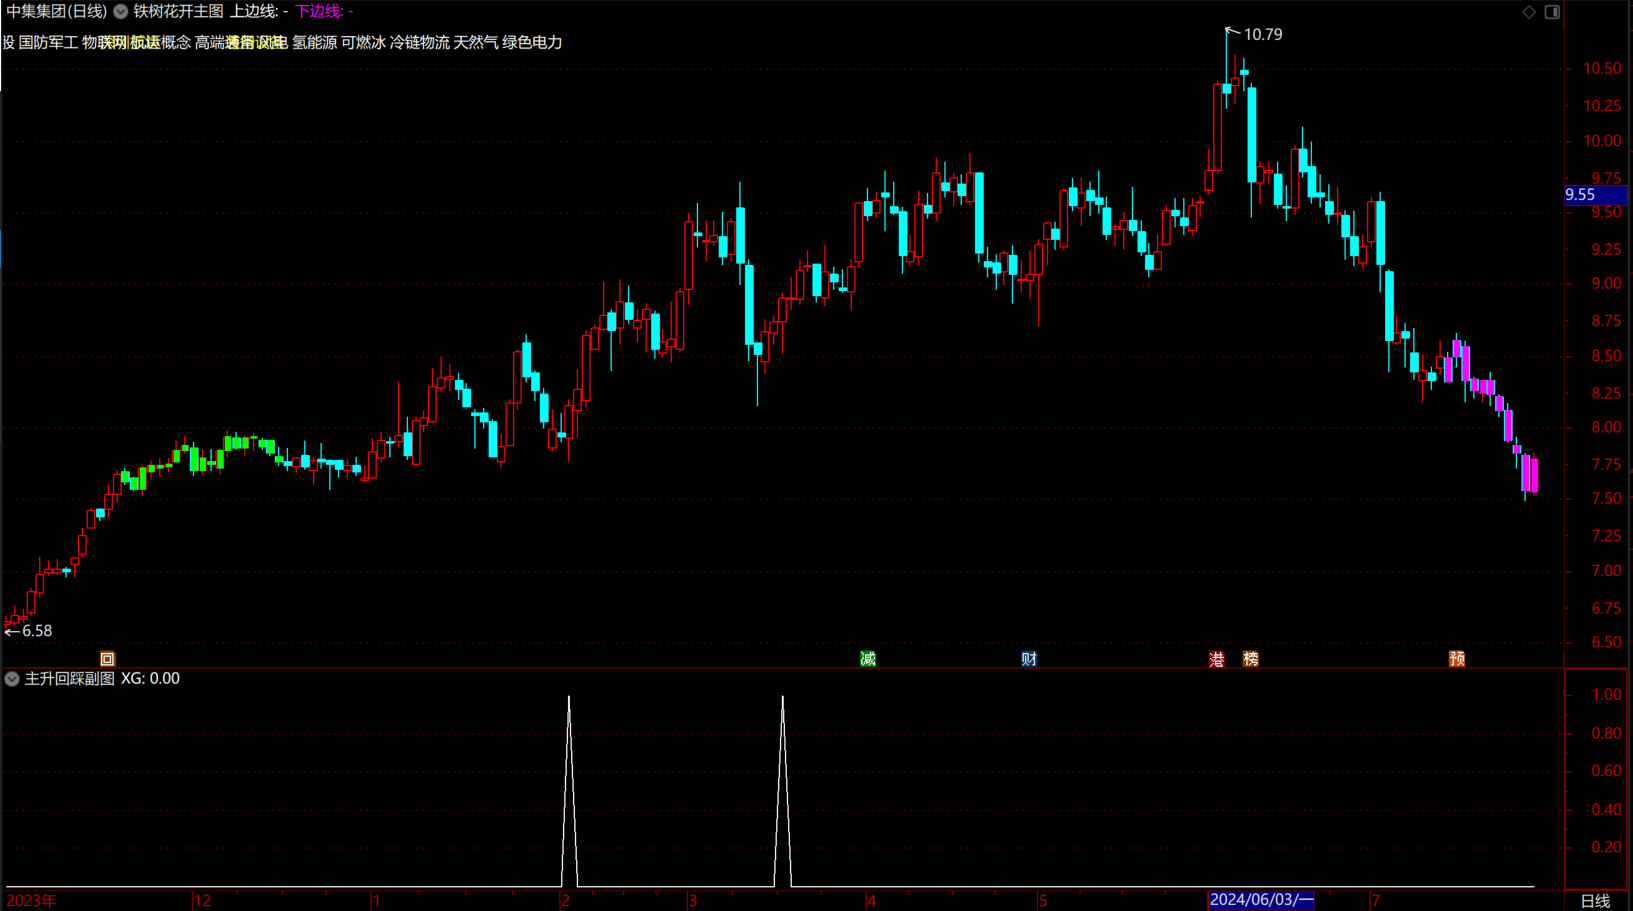Click the 主升回踩副图 indicator label
Image resolution: width=1633 pixels, height=911 pixels.
tap(70, 679)
